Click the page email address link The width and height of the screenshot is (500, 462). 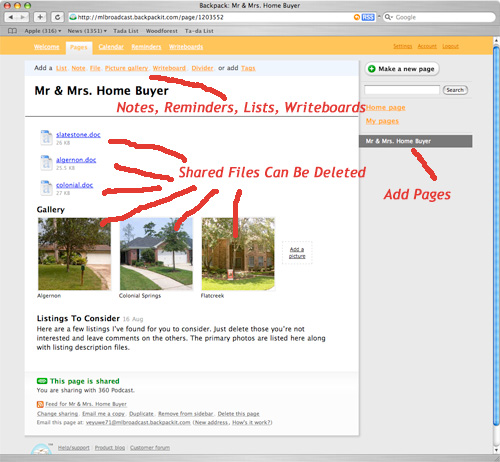pos(138,422)
